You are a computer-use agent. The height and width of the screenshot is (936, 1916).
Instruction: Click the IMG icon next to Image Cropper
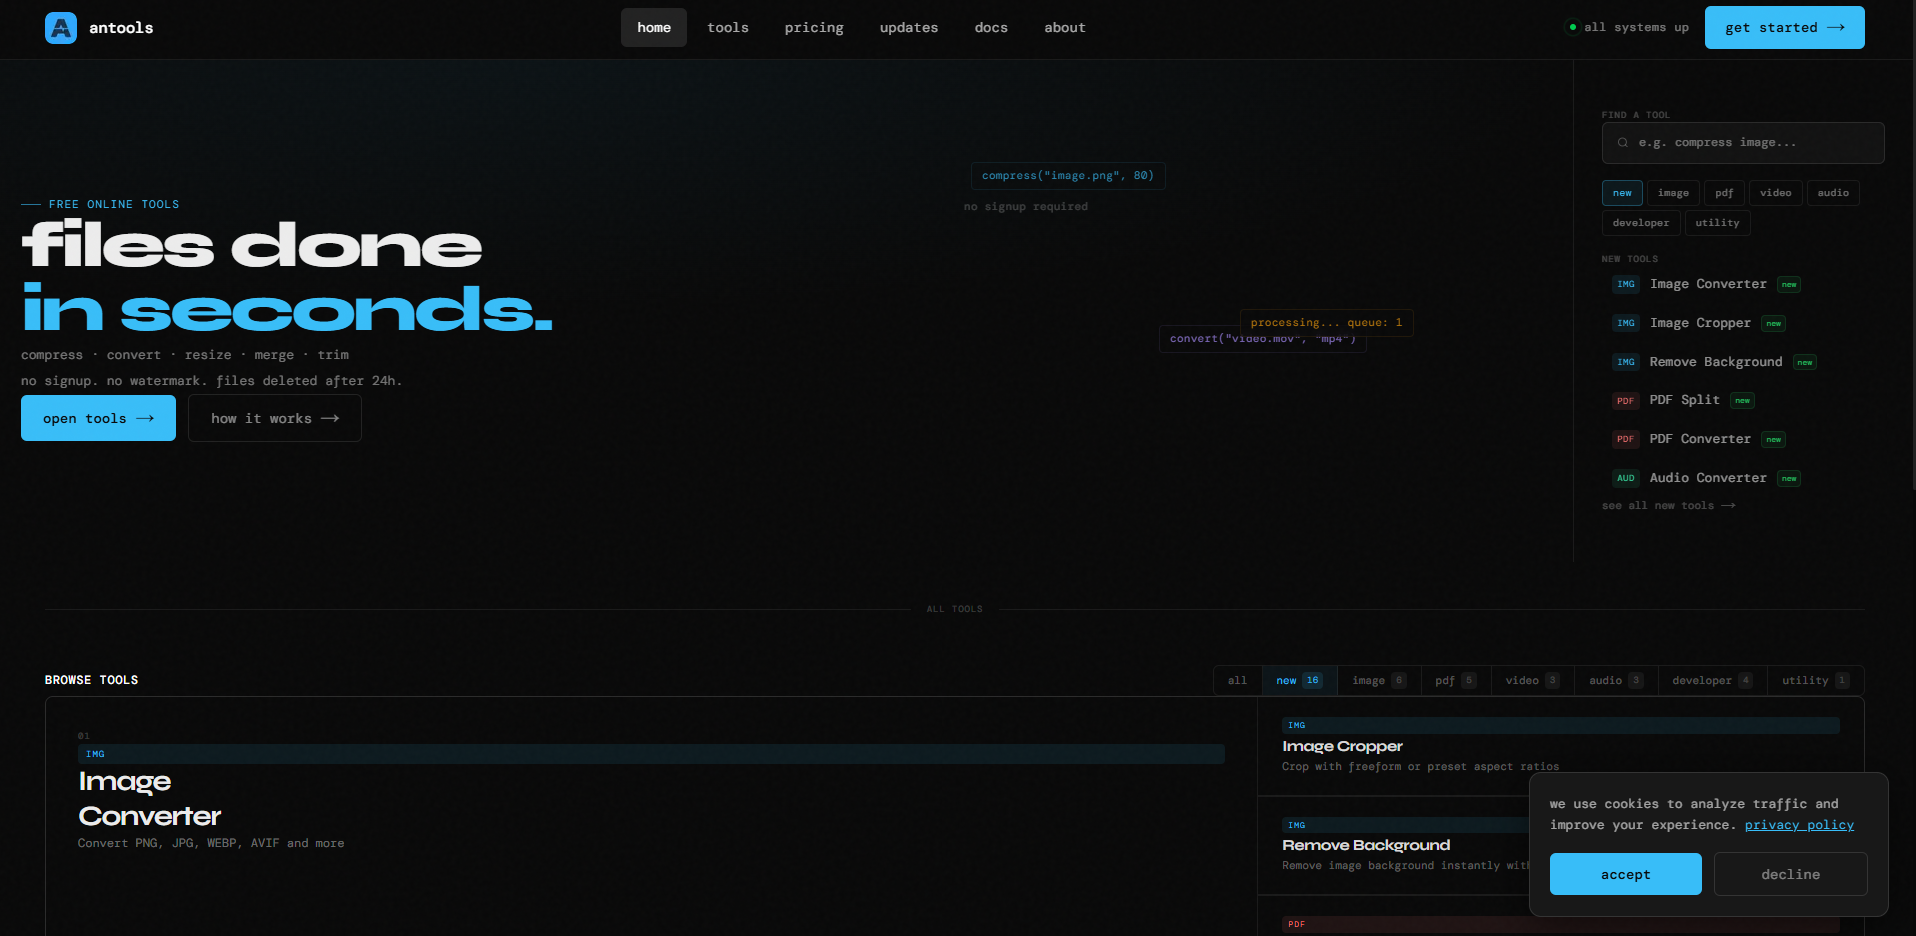pos(1625,323)
